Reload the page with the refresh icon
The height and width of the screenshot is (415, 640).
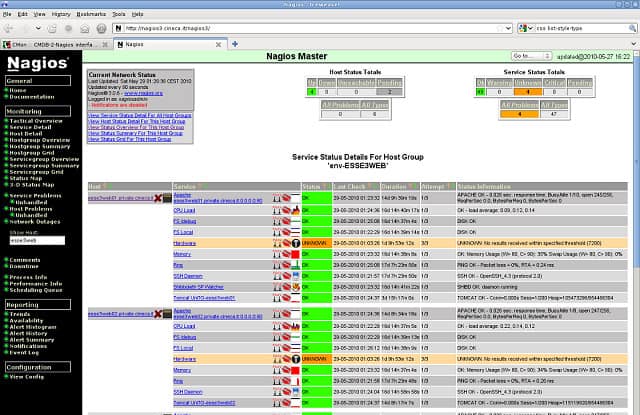[52, 29]
